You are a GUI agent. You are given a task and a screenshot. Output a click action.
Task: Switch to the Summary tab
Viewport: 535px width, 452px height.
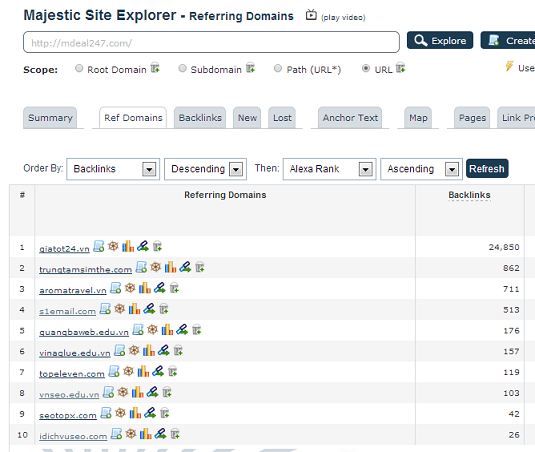[50, 118]
